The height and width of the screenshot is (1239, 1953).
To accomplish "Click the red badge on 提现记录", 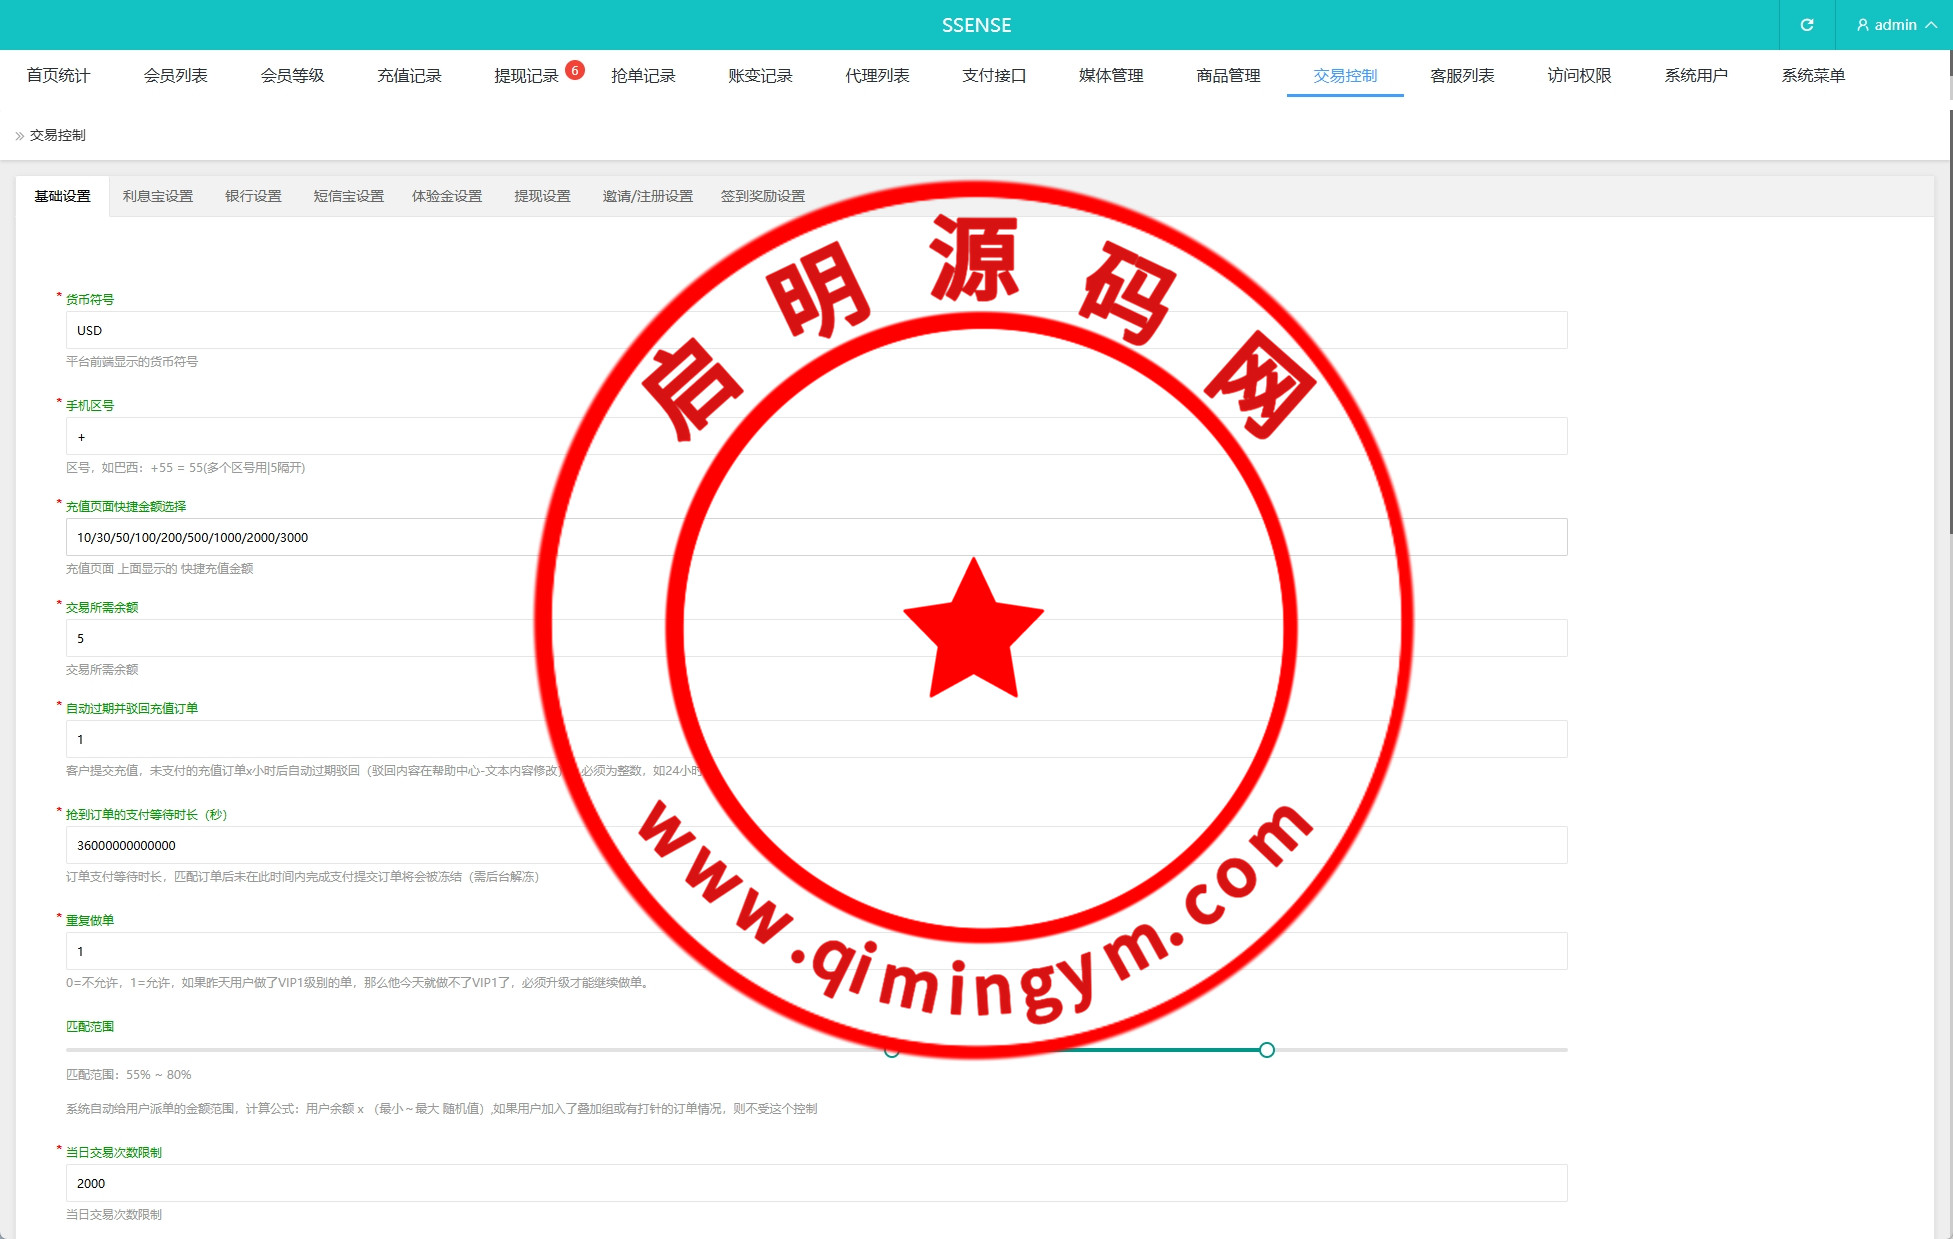I will [574, 70].
